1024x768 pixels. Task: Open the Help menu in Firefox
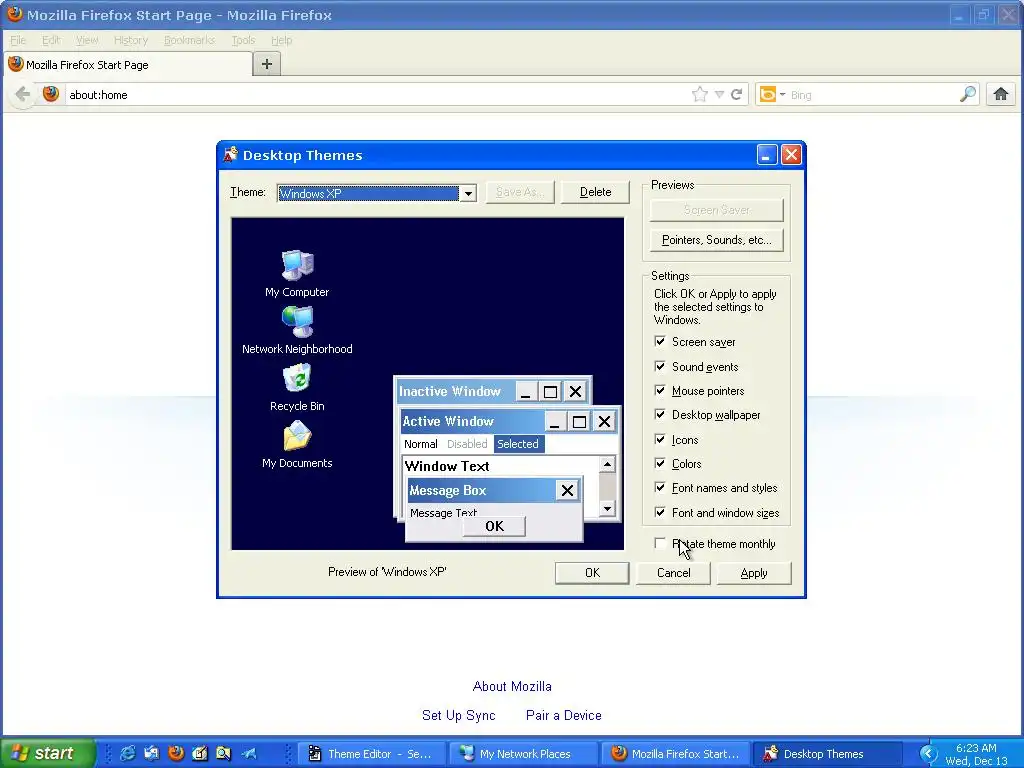281,40
